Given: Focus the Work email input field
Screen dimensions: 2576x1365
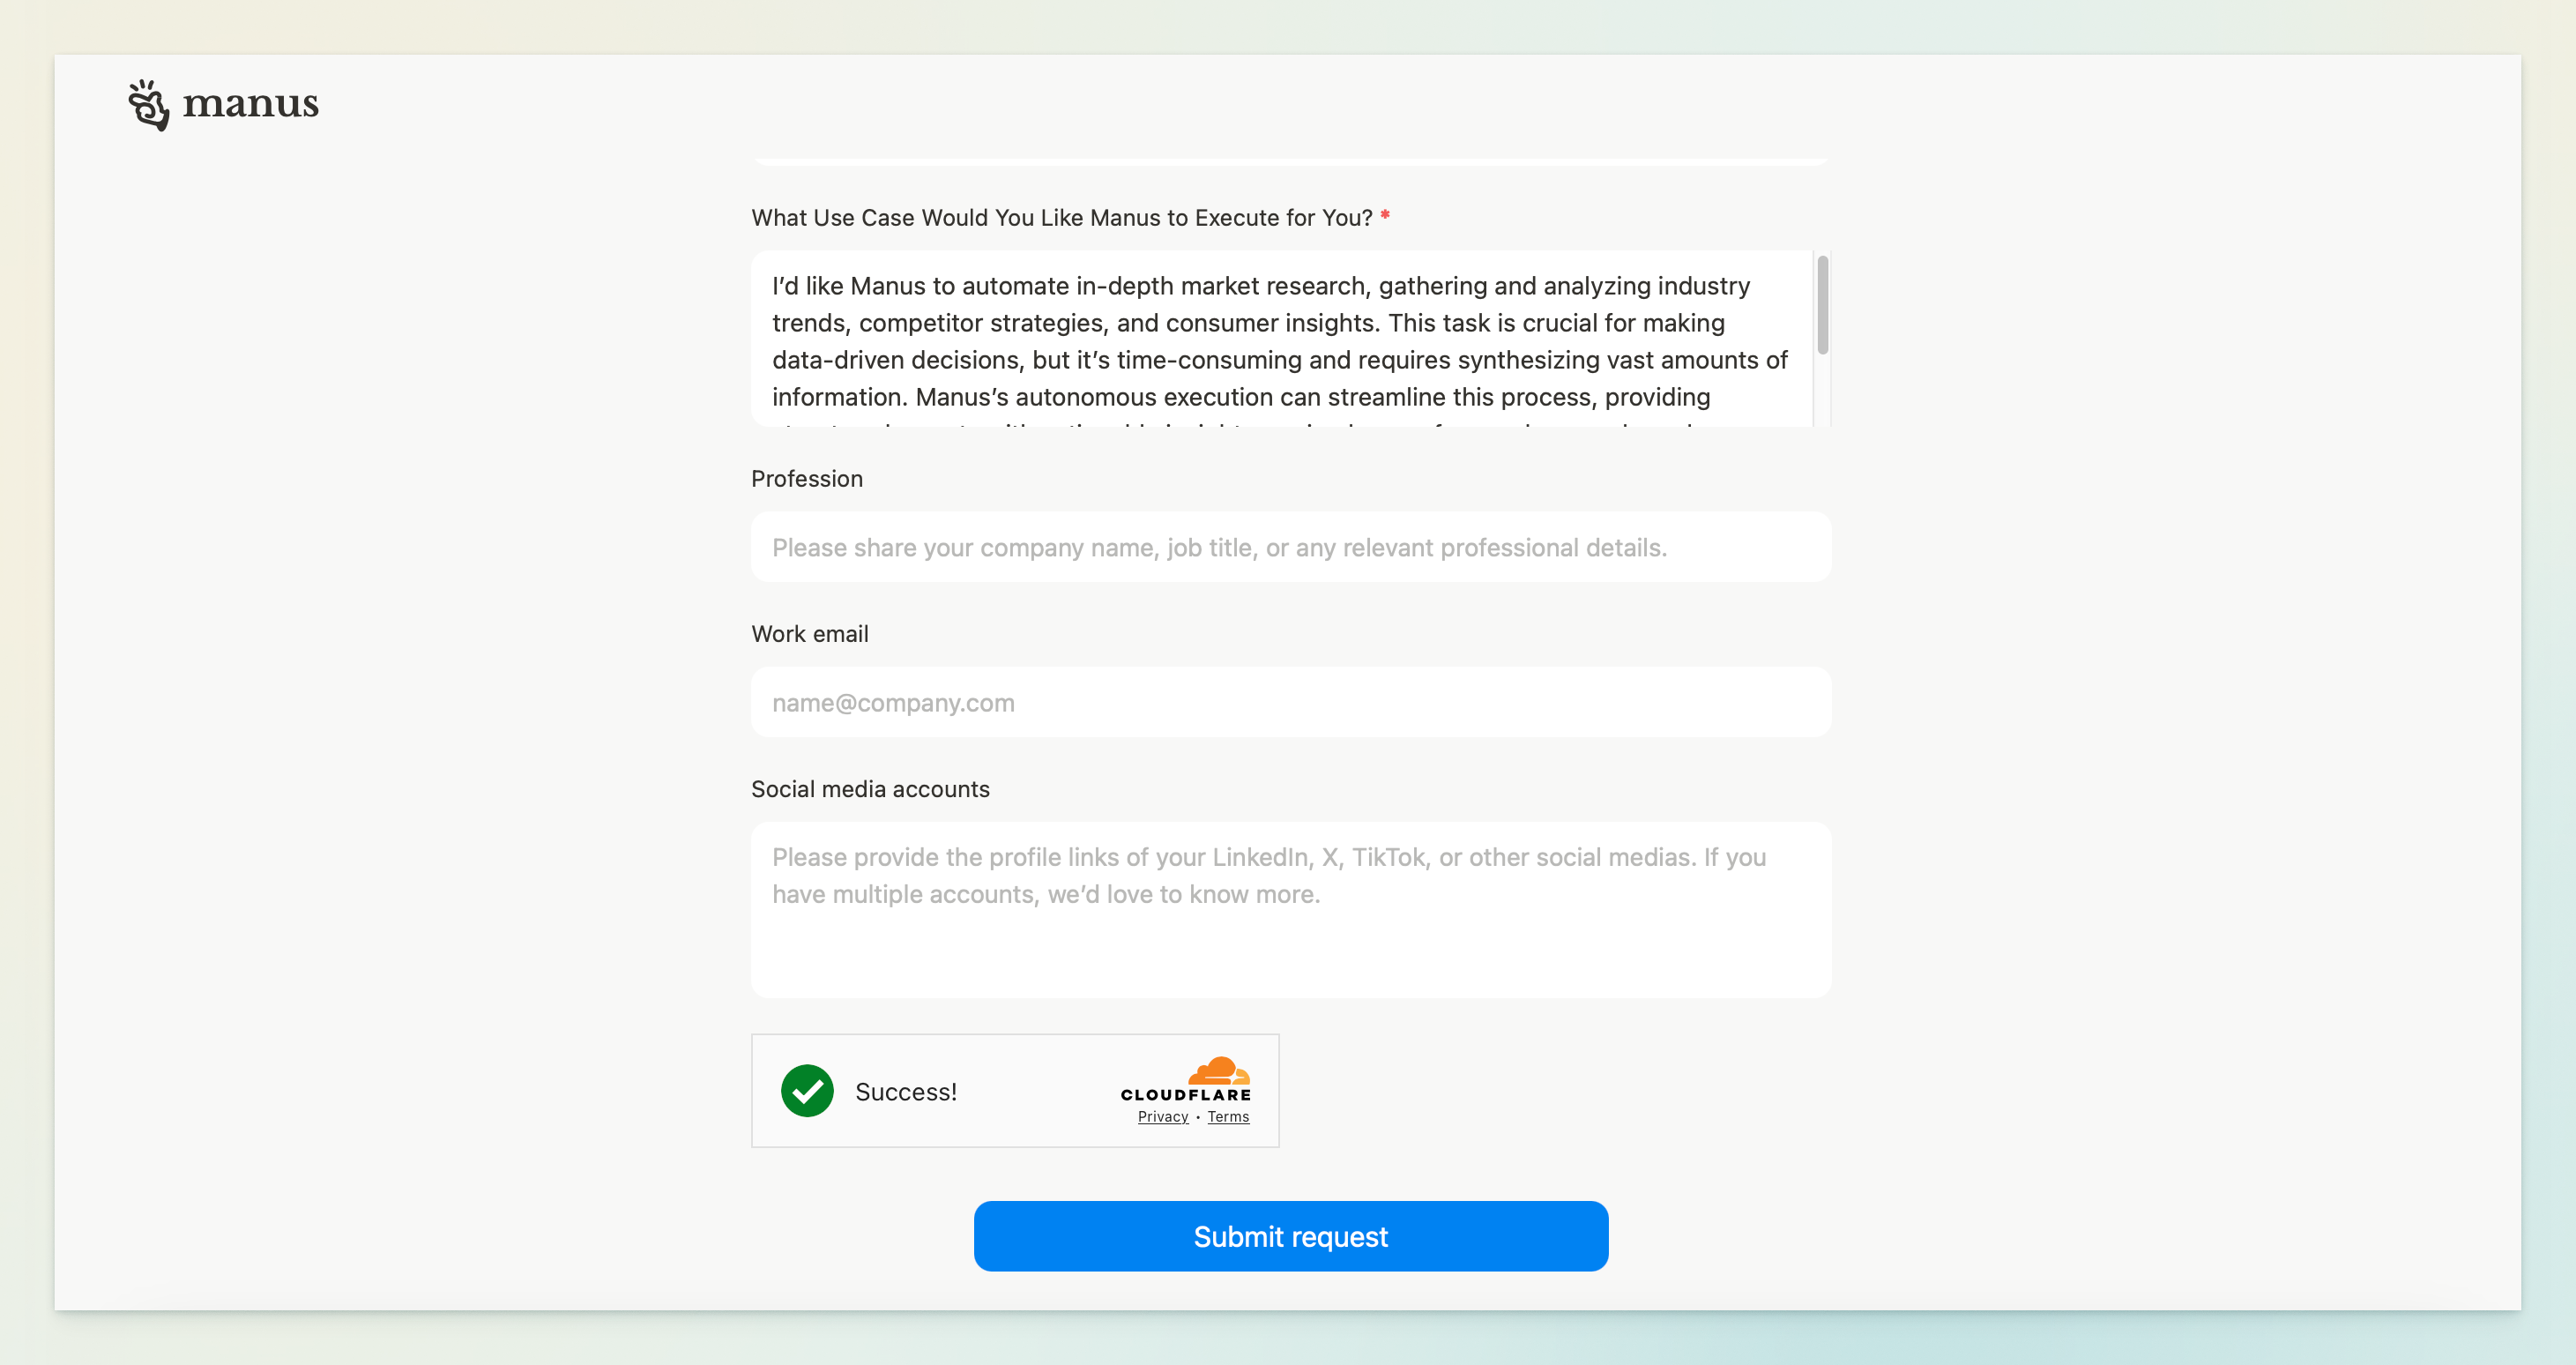Looking at the screenshot, I should 1290,702.
